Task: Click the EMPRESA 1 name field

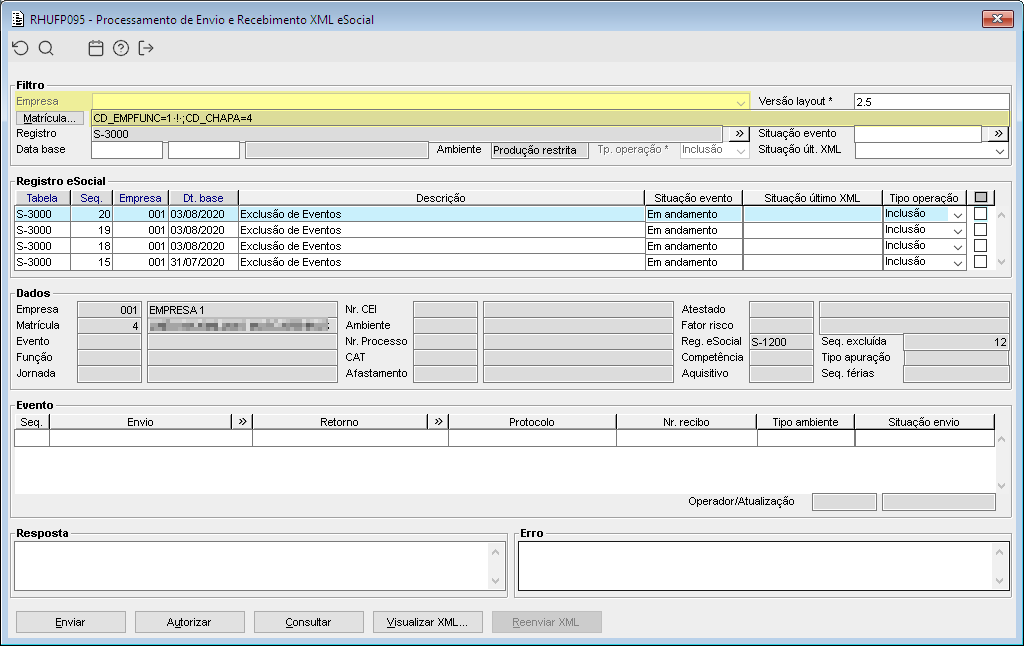Action: tap(242, 310)
